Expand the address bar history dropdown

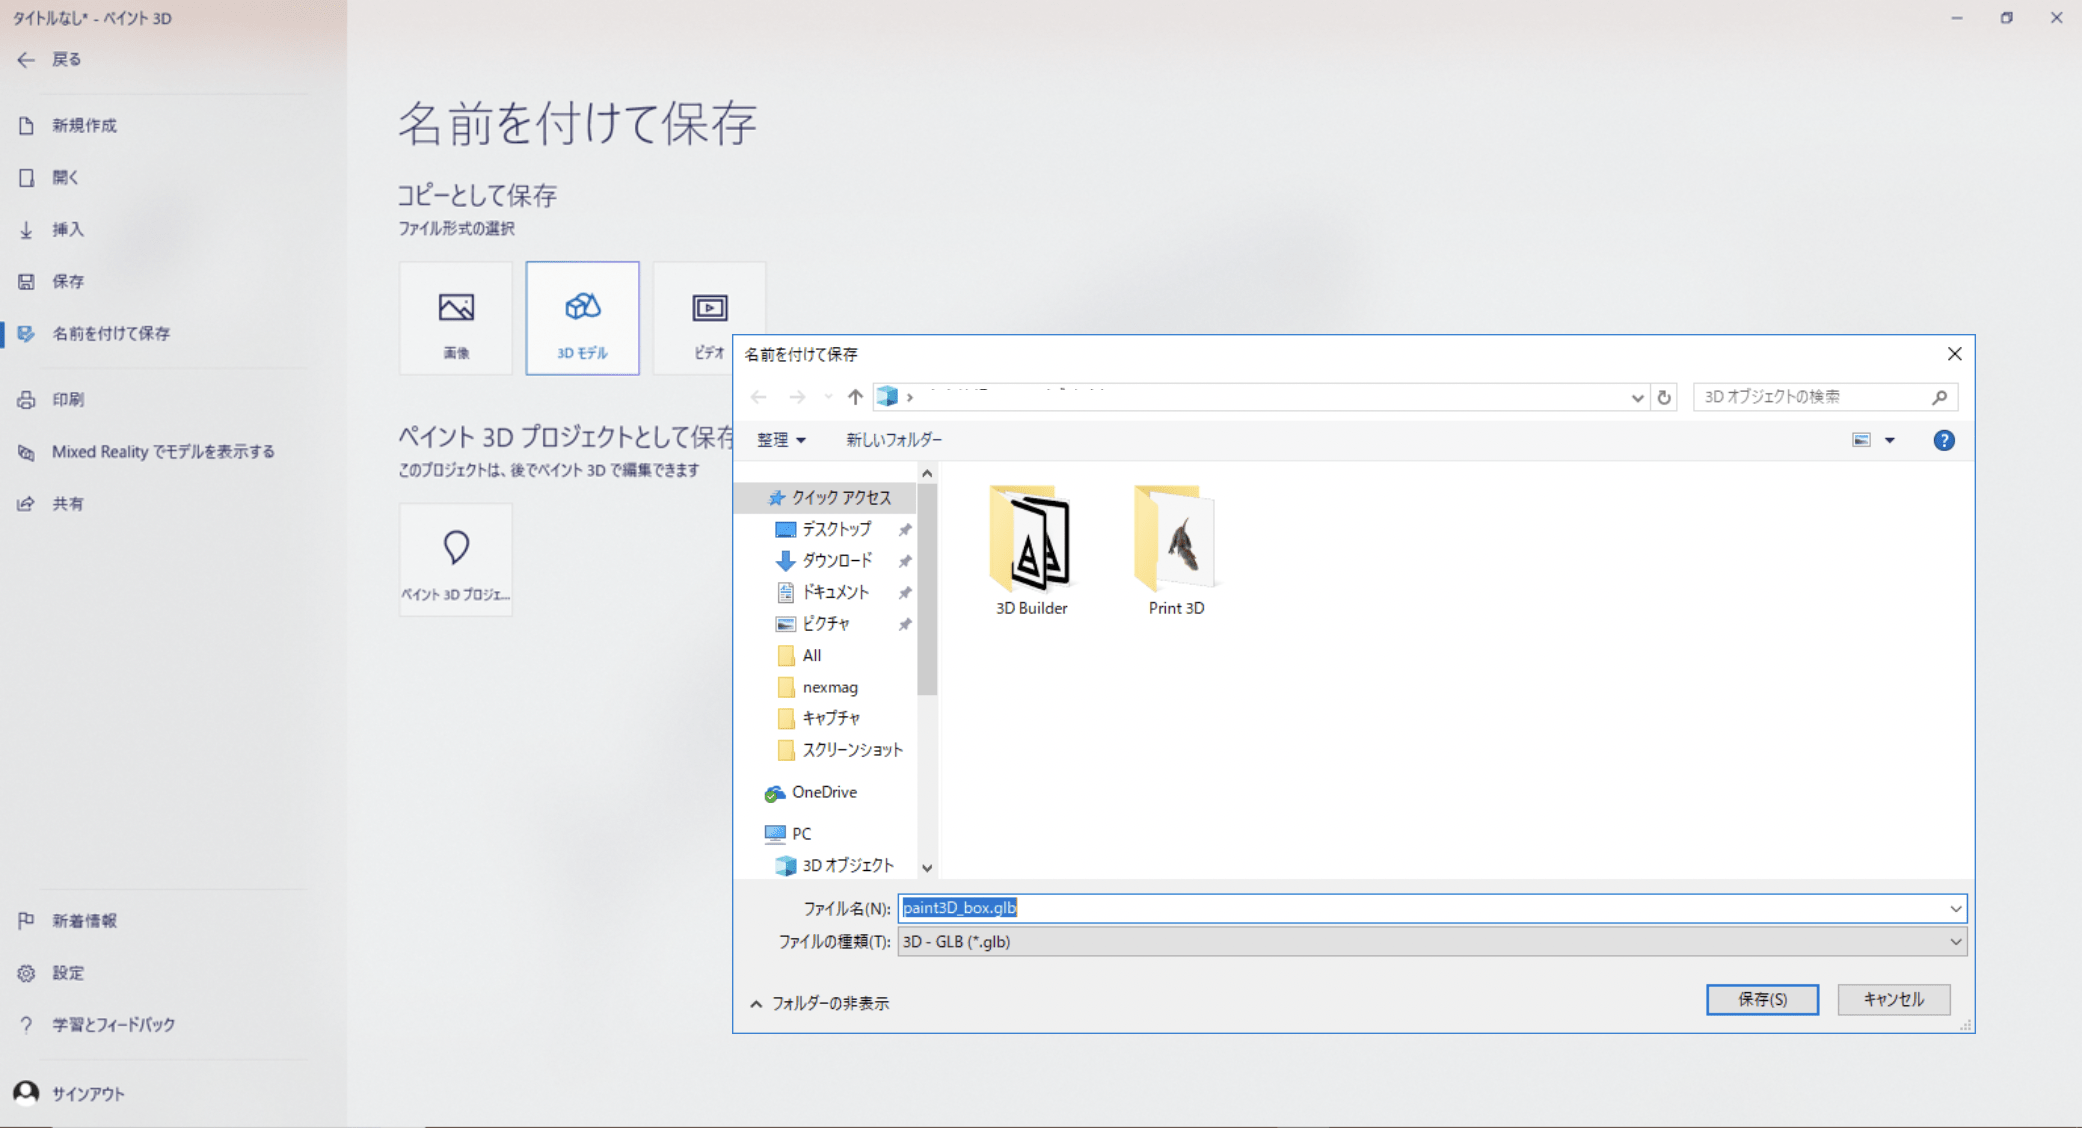(x=1637, y=398)
